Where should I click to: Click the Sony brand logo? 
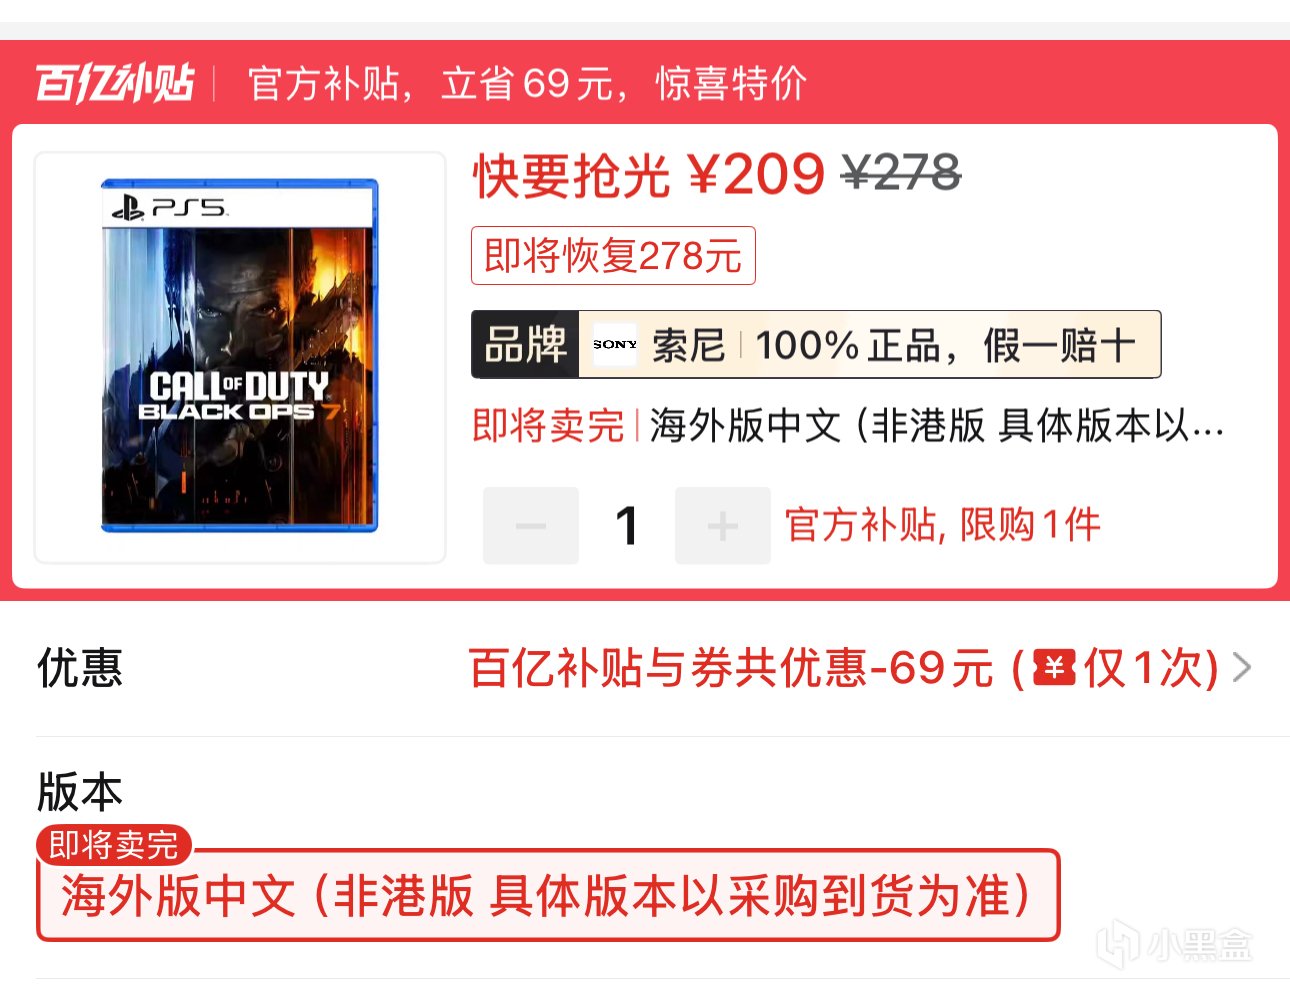tap(614, 344)
